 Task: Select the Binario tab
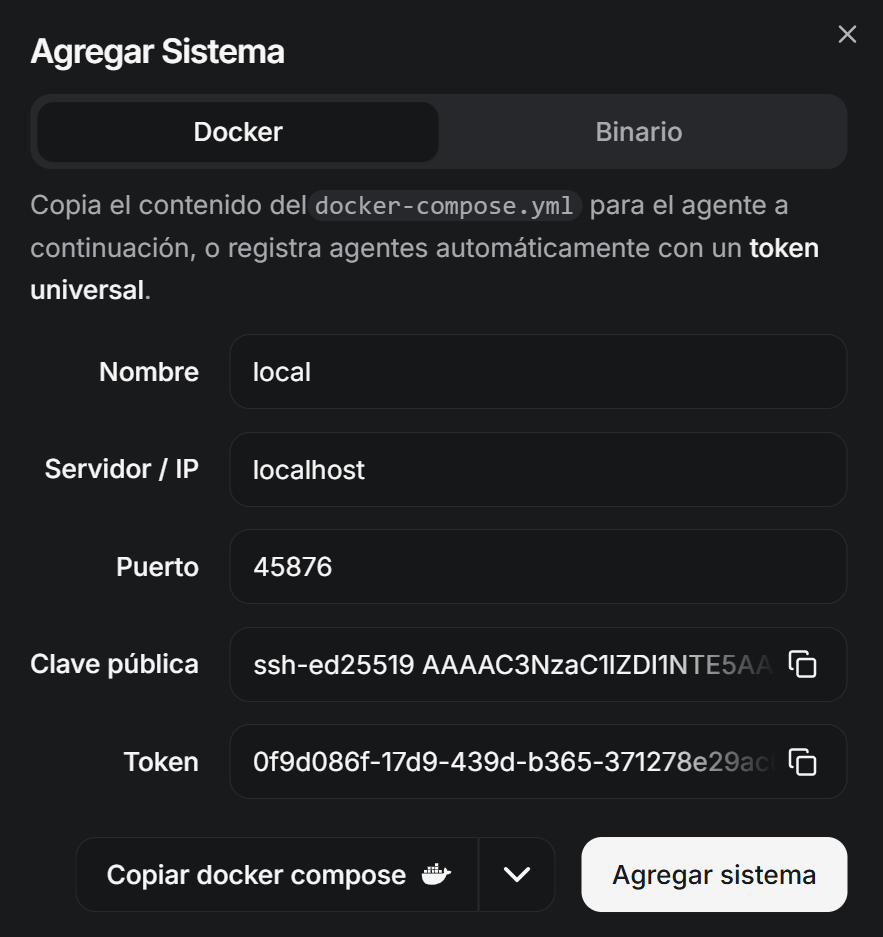(x=639, y=132)
